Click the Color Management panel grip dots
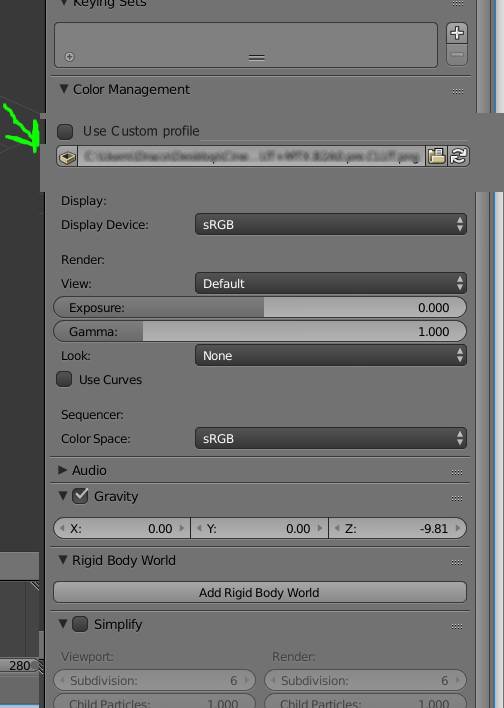Viewport: 504px width, 708px height. pyautogui.click(x=457, y=91)
